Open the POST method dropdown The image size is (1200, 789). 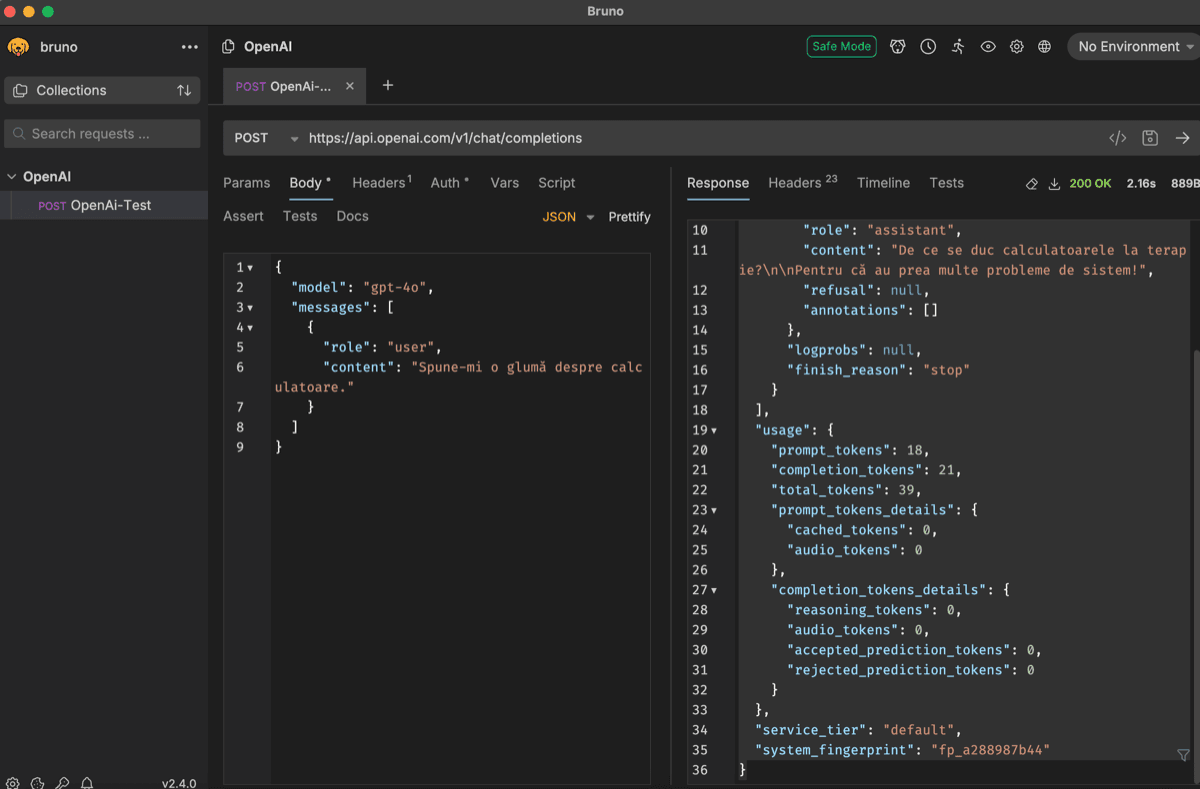point(266,138)
